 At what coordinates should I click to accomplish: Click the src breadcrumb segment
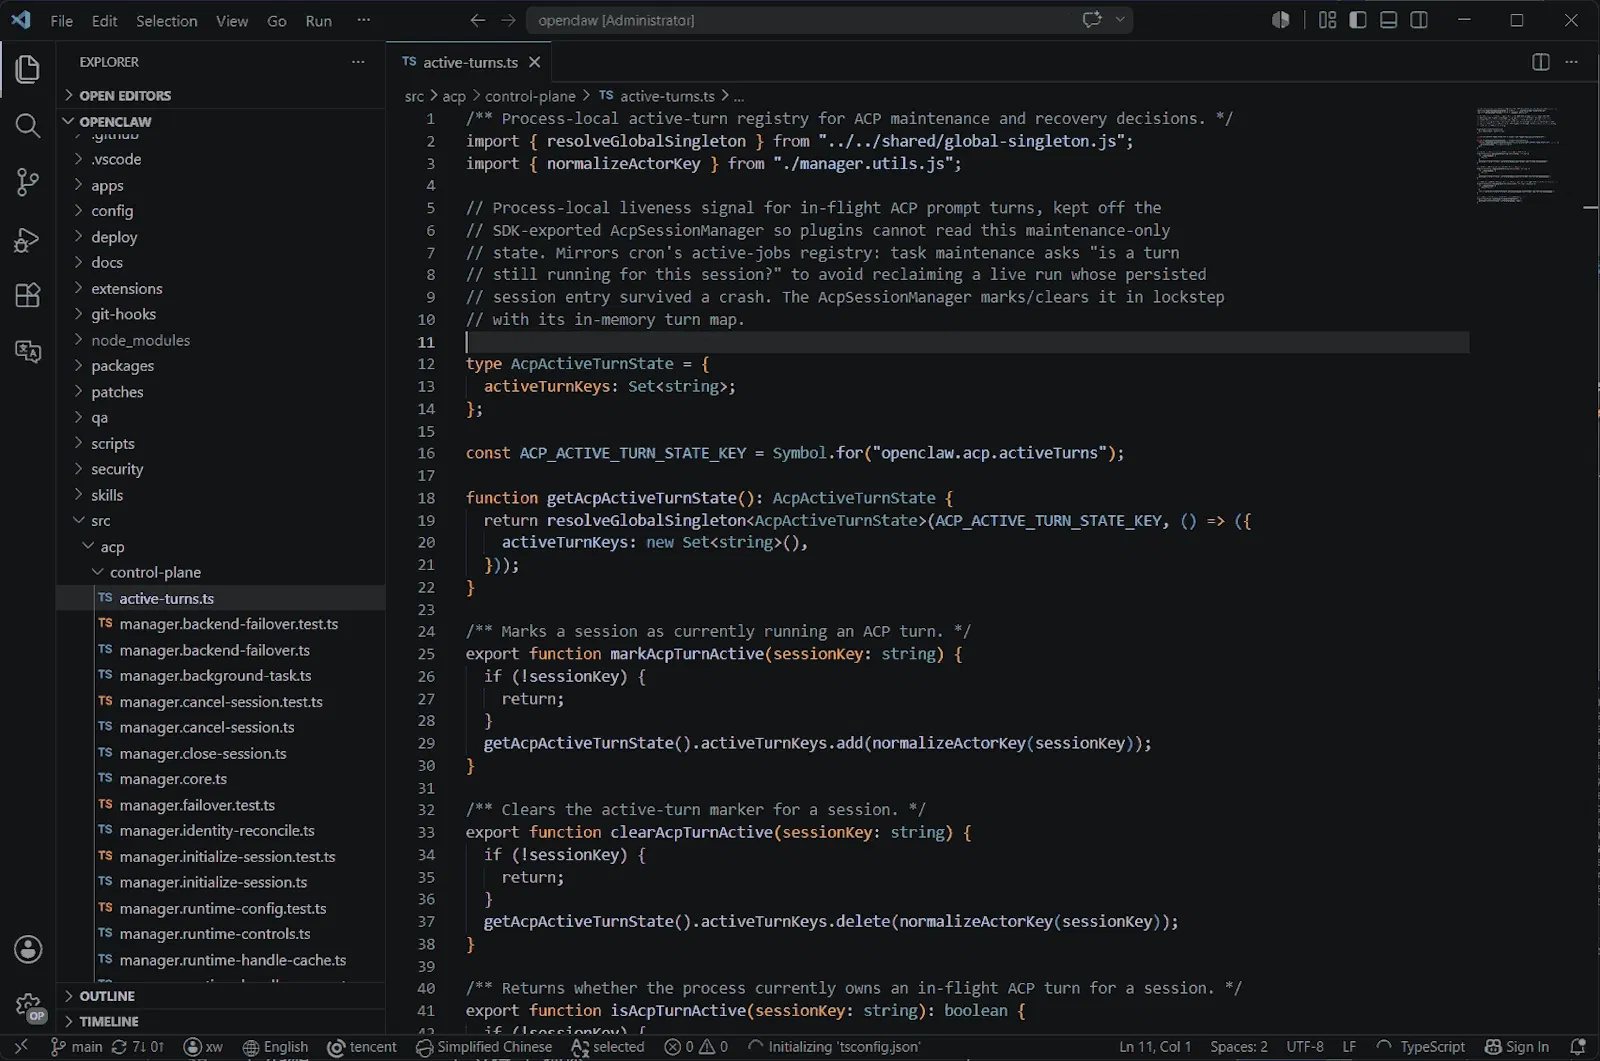pyautogui.click(x=414, y=96)
